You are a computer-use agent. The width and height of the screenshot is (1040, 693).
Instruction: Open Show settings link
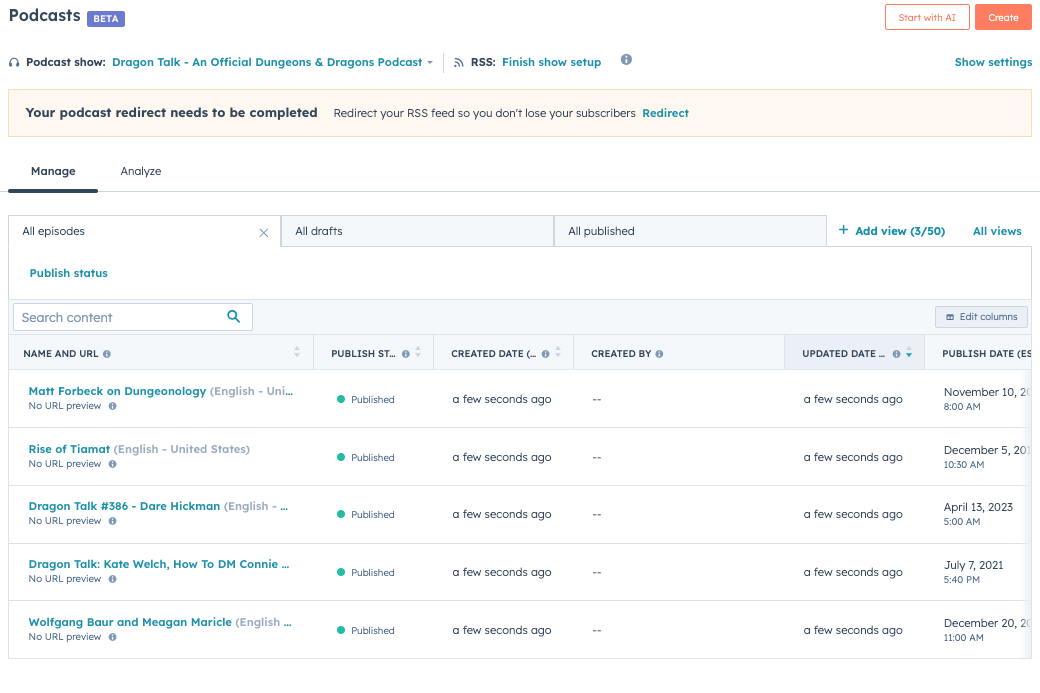[x=993, y=62]
